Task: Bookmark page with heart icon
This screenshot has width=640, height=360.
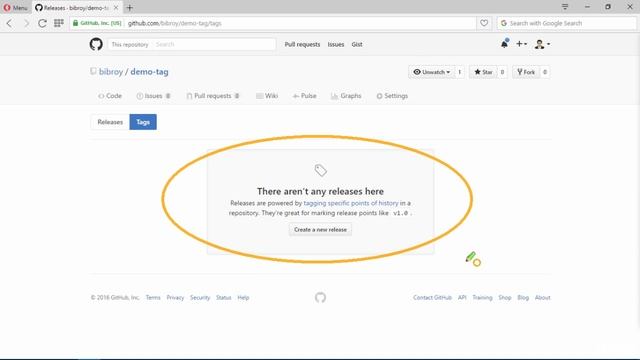Action: [484, 23]
